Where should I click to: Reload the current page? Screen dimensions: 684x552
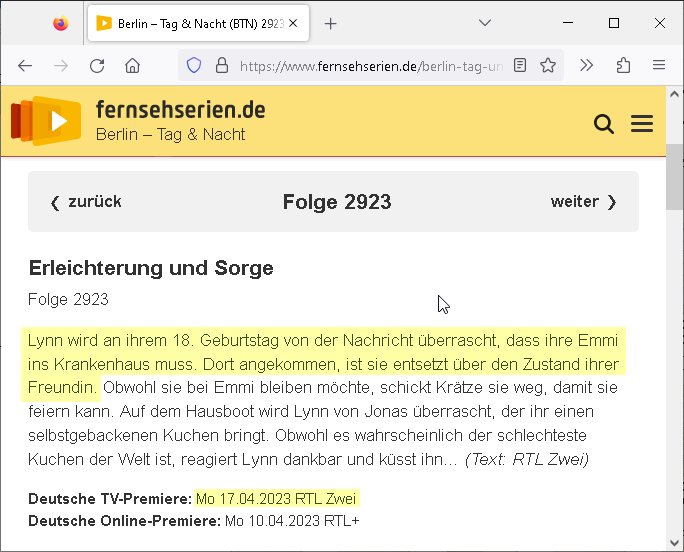[97, 66]
